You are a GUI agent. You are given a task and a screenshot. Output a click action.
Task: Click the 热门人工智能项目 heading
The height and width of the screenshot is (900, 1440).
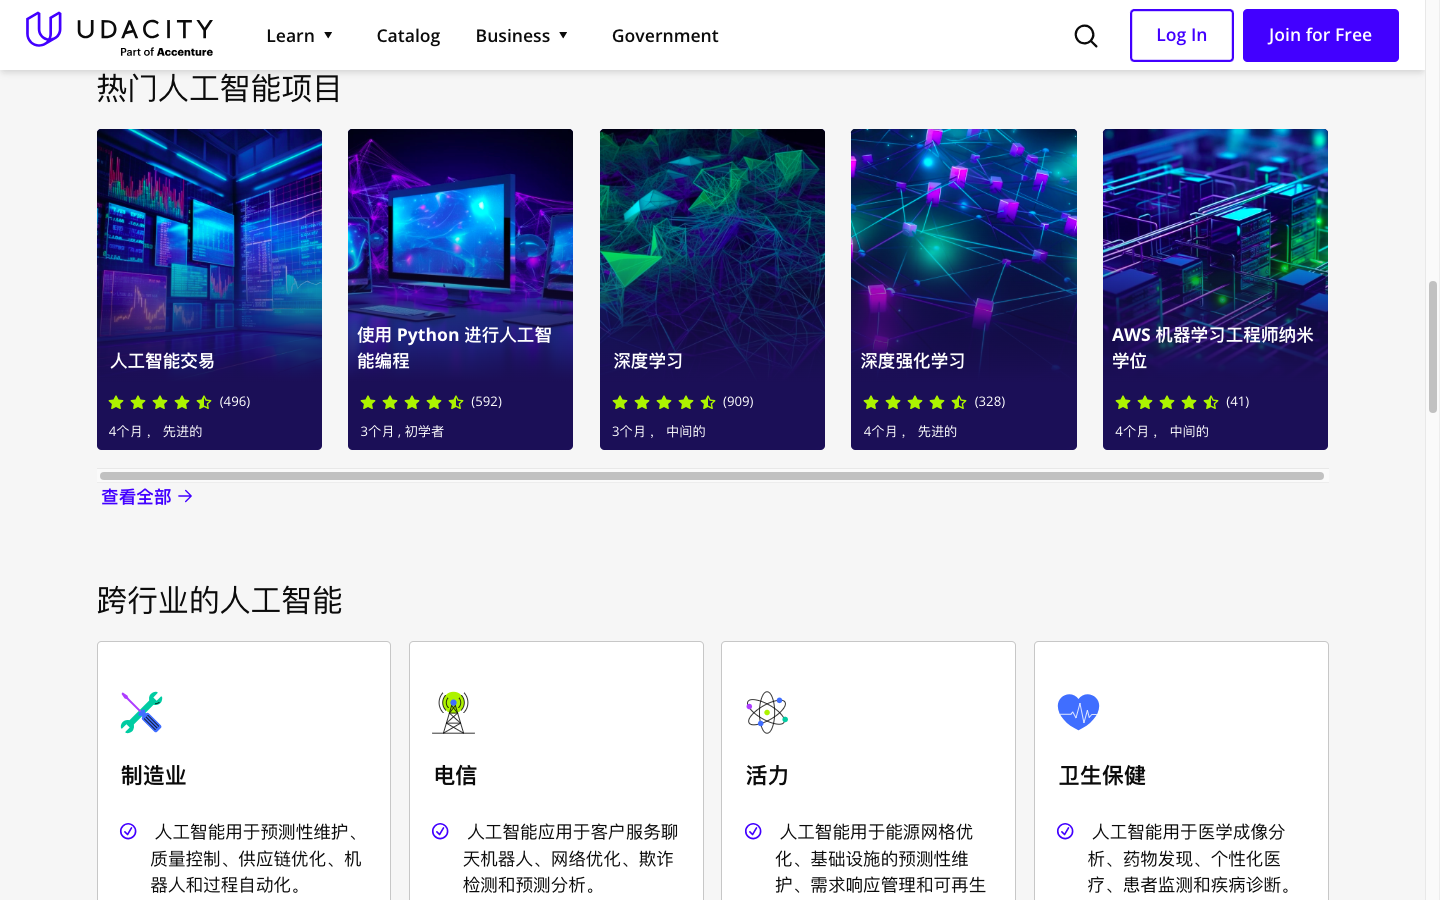(x=219, y=89)
